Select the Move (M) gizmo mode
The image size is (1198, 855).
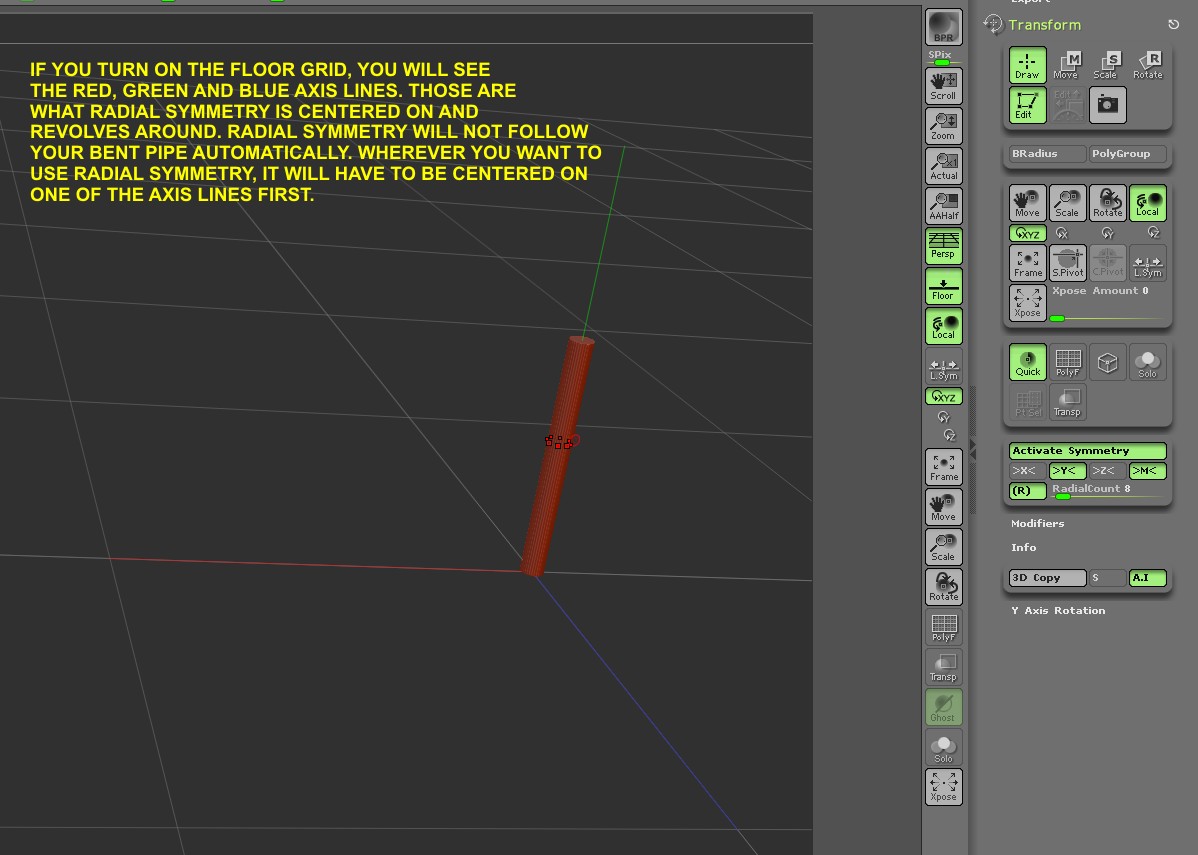(x=1066, y=65)
